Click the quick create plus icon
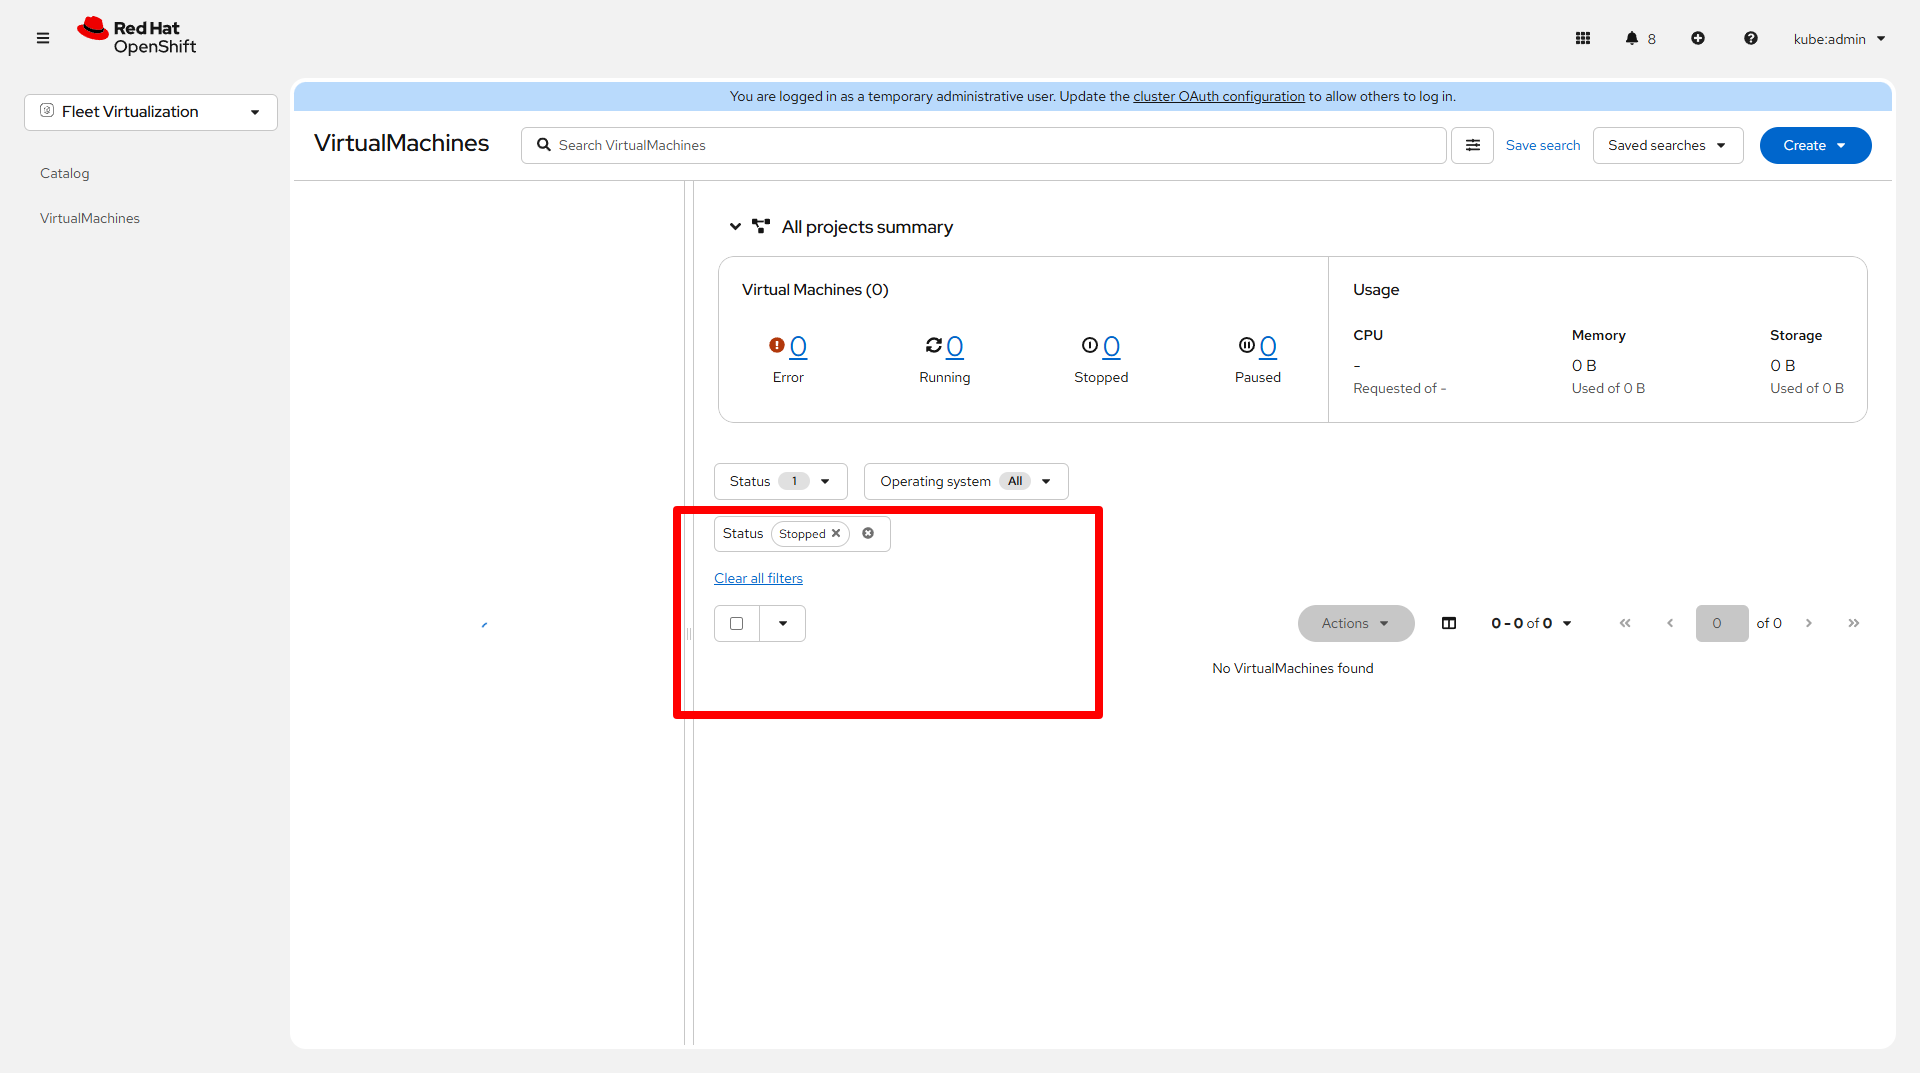 1698,38
